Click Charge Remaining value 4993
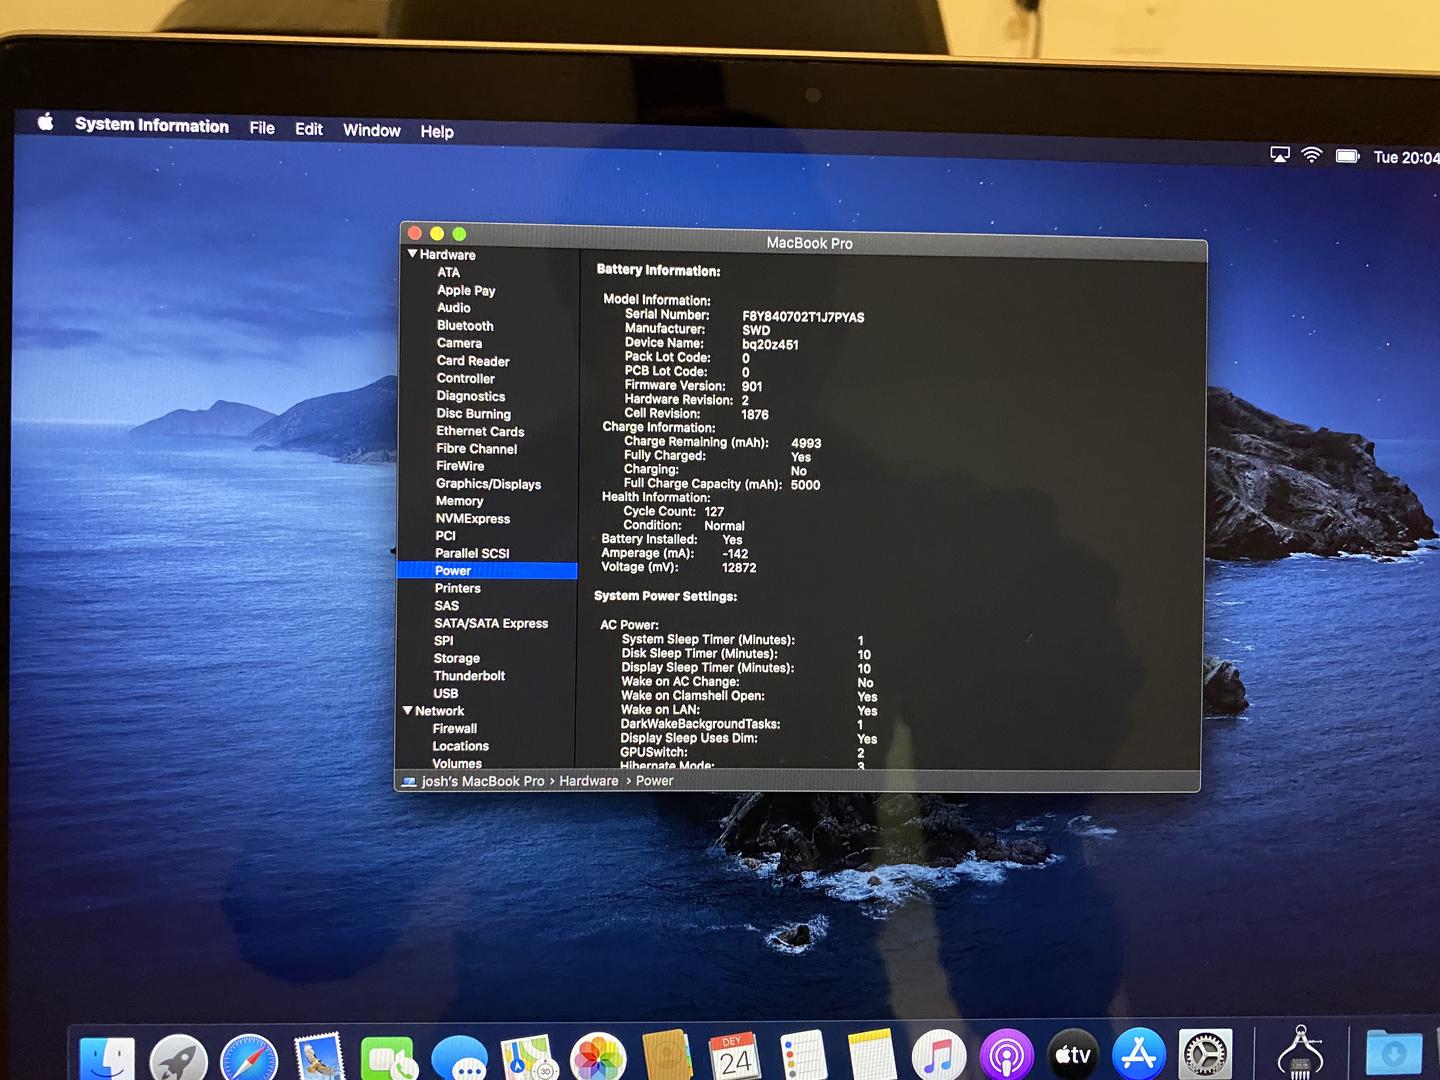The width and height of the screenshot is (1440, 1080). (806, 443)
